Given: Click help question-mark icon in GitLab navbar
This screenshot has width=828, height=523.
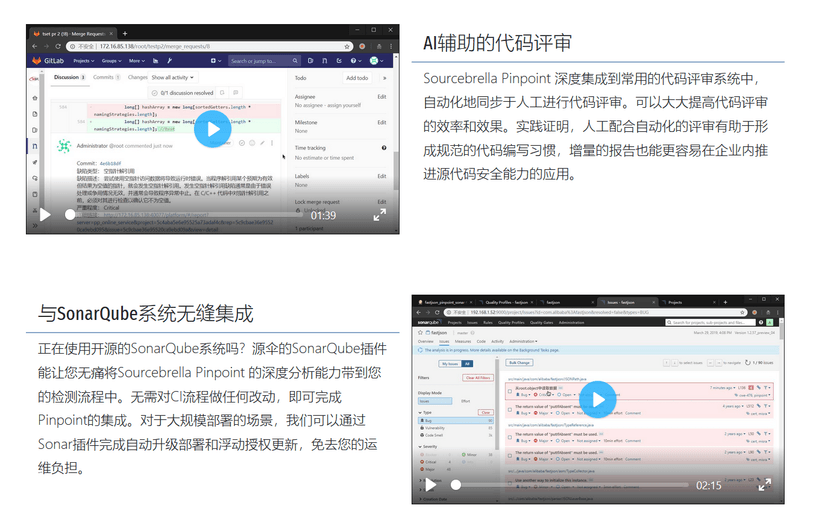Looking at the screenshot, I should click(355, 61).
